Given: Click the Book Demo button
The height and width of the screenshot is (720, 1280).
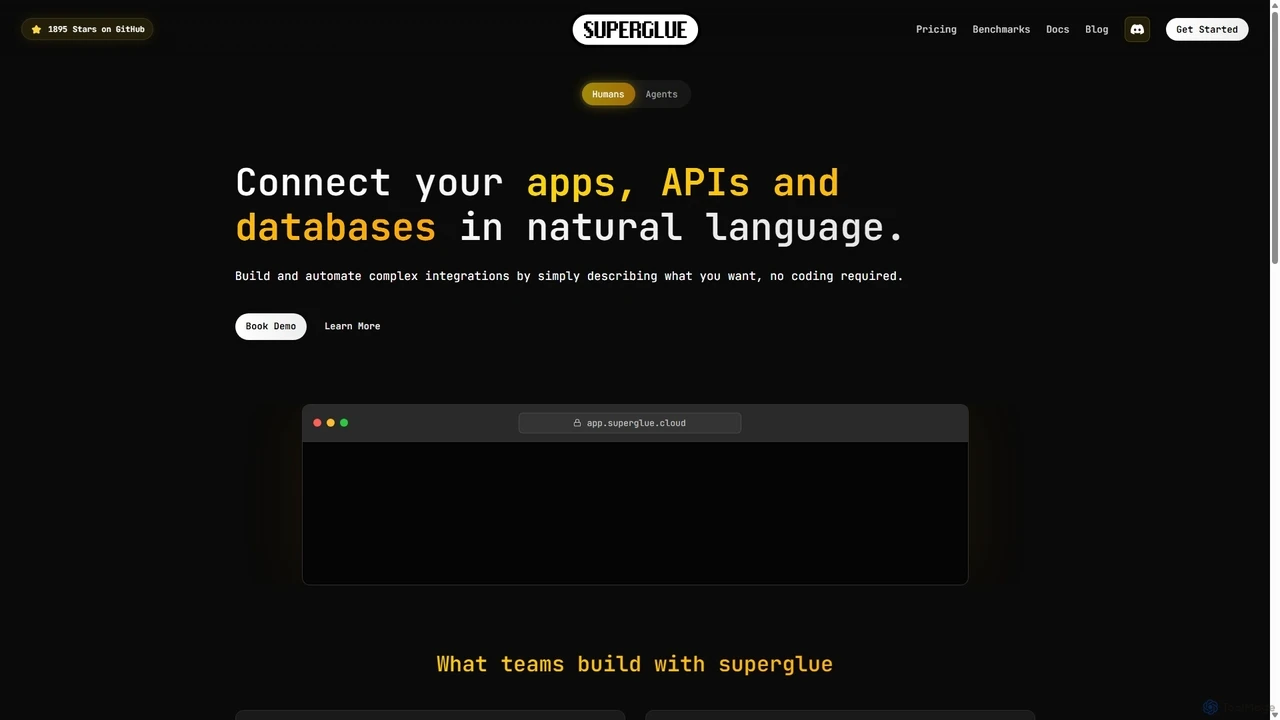Looking at the screenshot, I should (271, 326).
